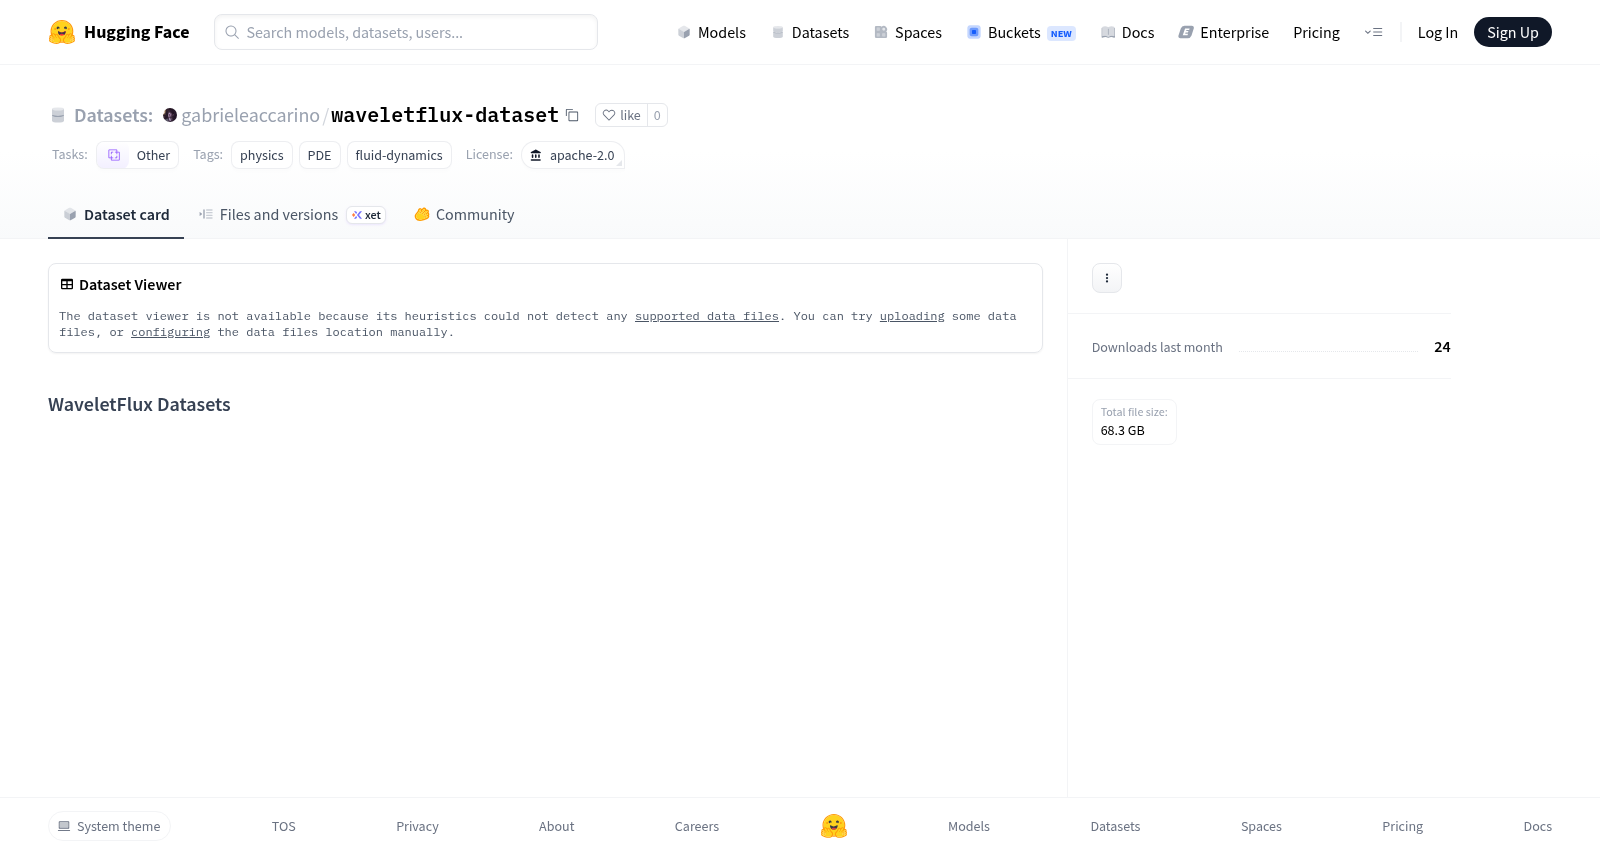Click the physics tag
Viewport: 1600px width, 861px height.
tap(262, 155)
